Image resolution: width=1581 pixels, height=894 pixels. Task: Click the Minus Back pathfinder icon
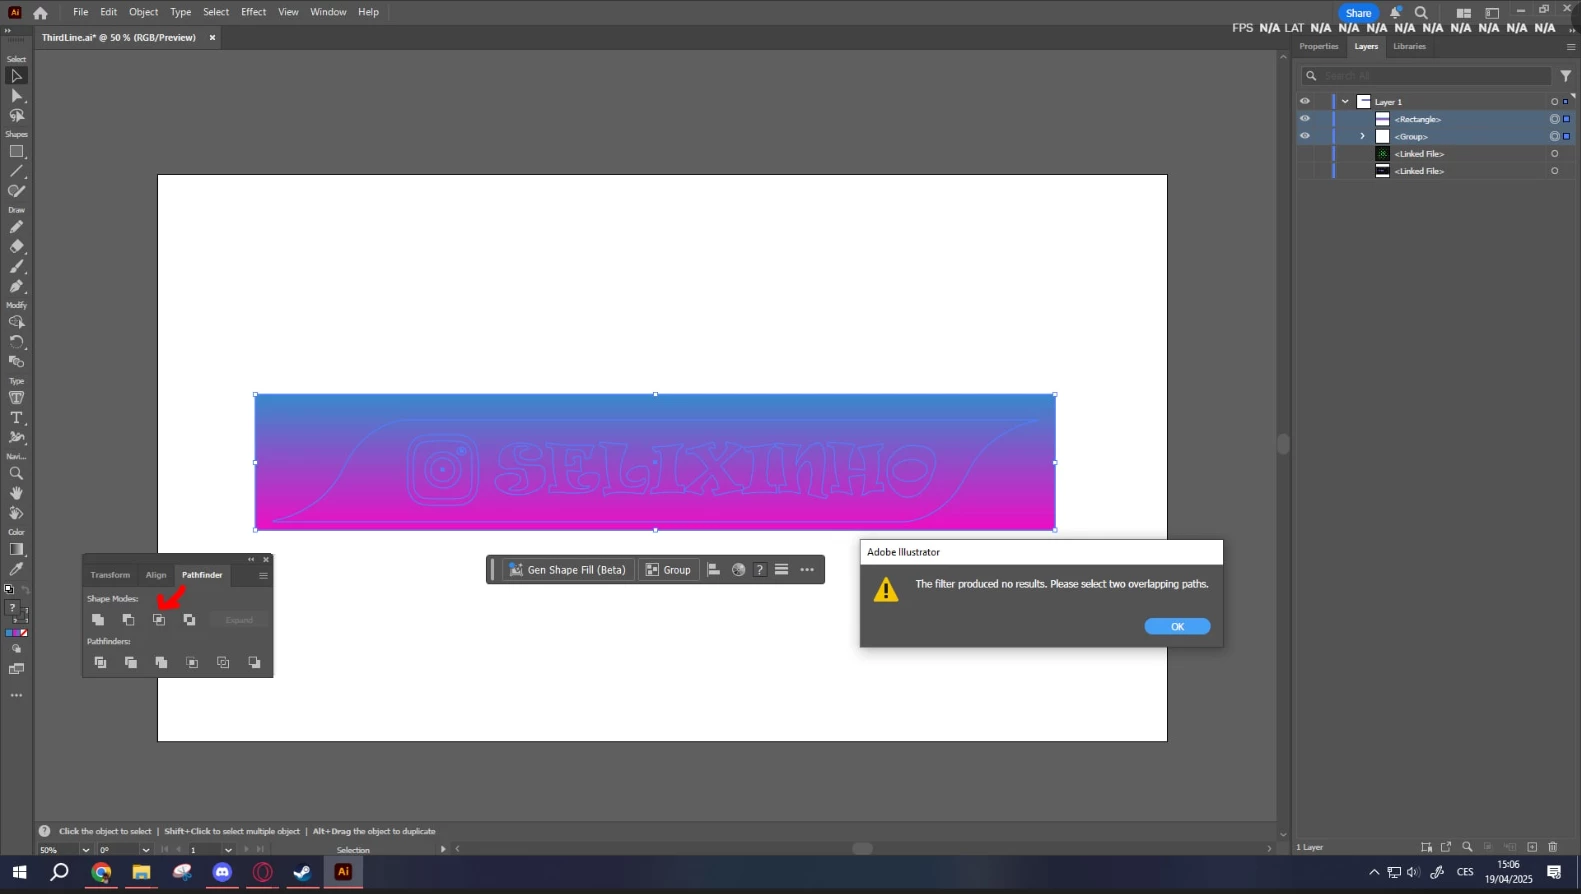(254, 662)
